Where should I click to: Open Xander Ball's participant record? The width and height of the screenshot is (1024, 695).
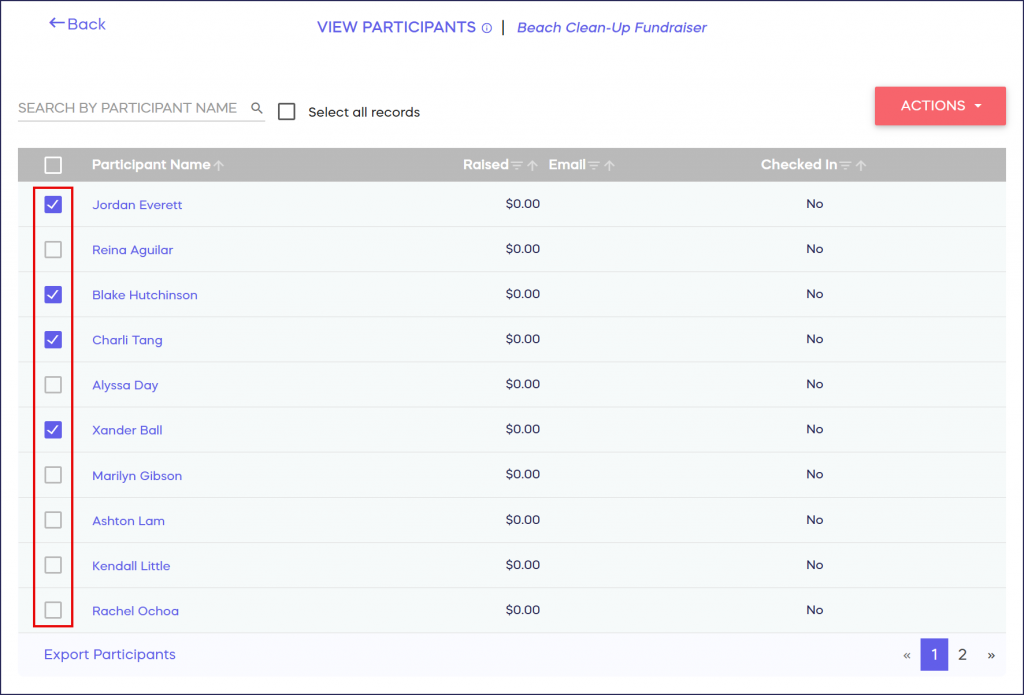(x=127, y=430)
